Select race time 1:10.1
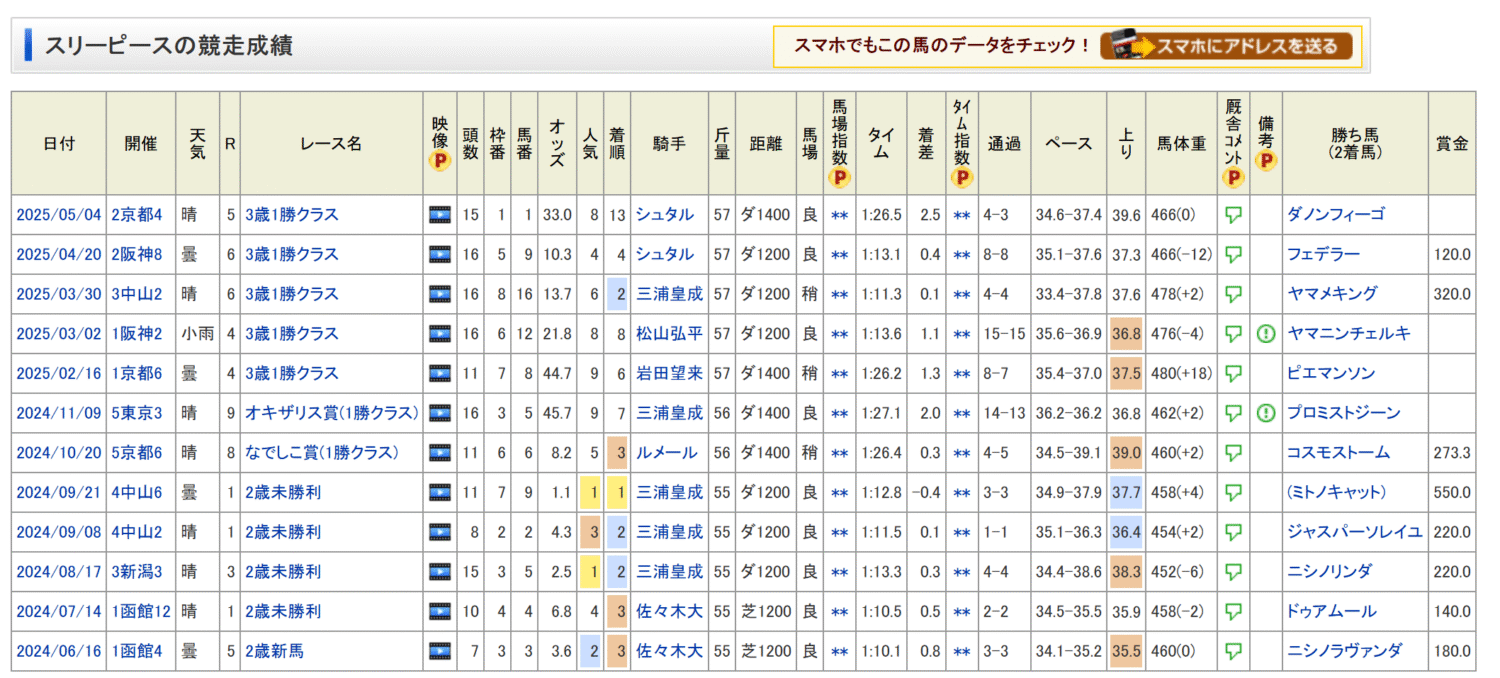Screen dimensions: 1500x678 click(883, 651)
